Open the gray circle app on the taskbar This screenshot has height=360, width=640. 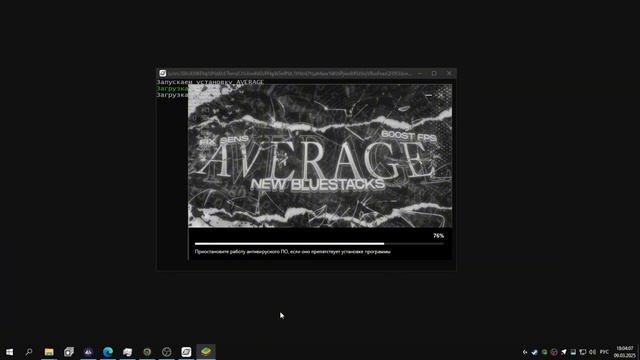(167, 352)
